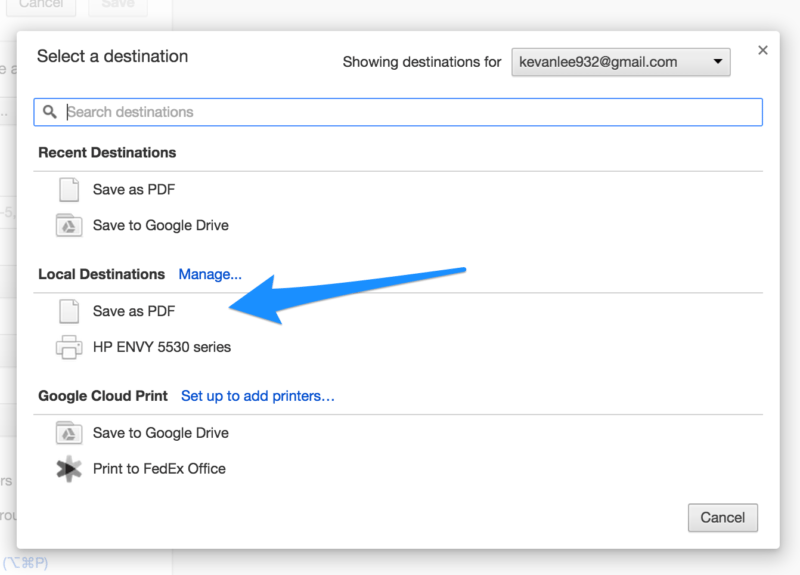
Task: Click the document icon for Save as PDF under Local Destinations
Action: pos(69,311)
